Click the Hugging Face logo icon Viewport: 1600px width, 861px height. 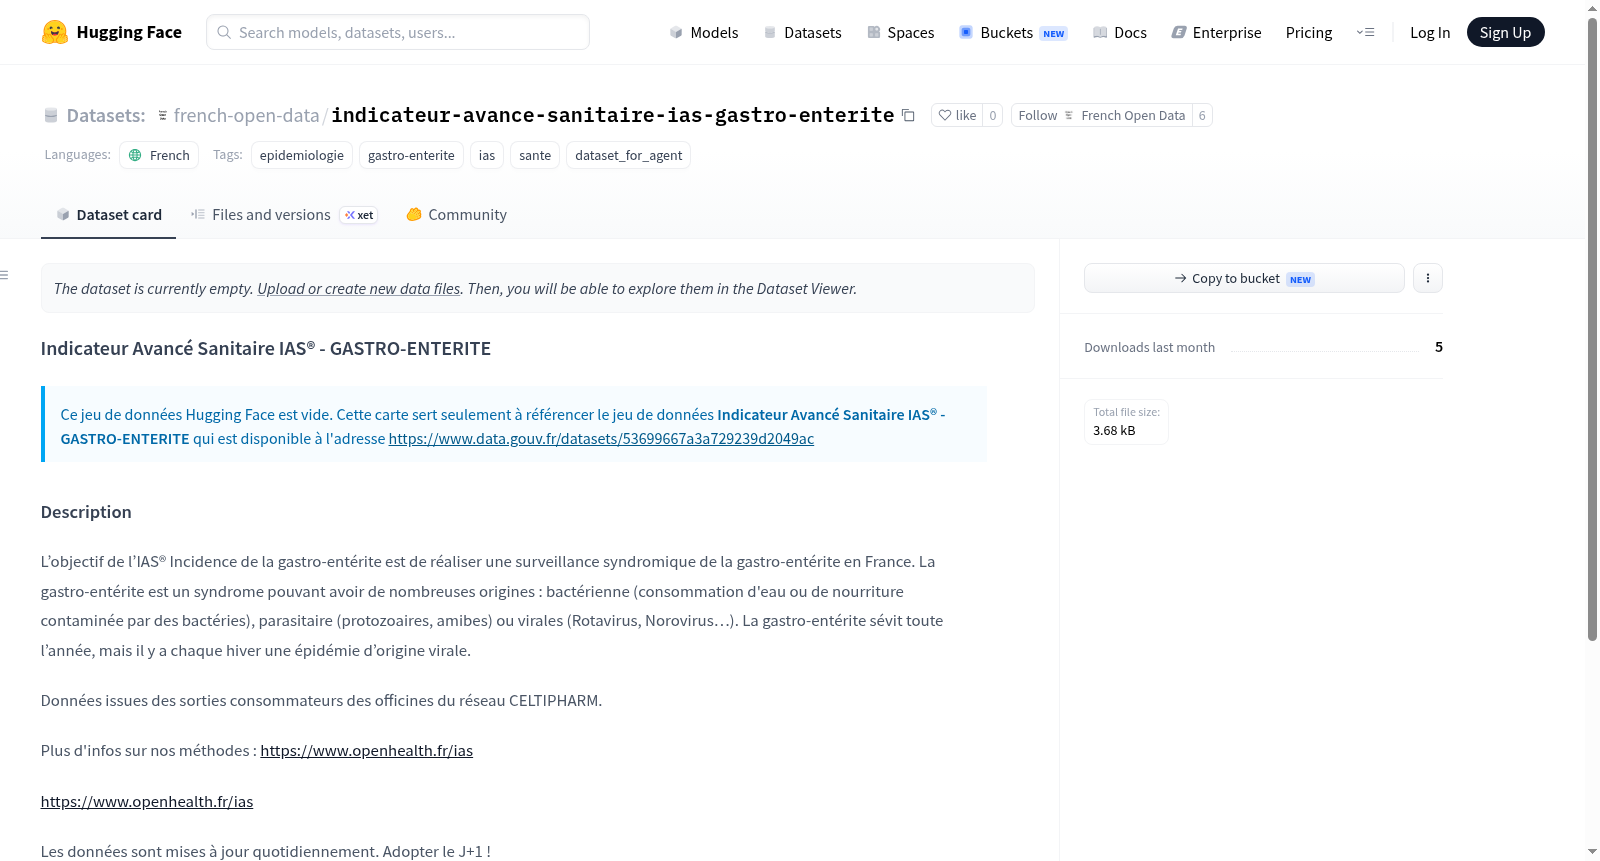point(55,32)
